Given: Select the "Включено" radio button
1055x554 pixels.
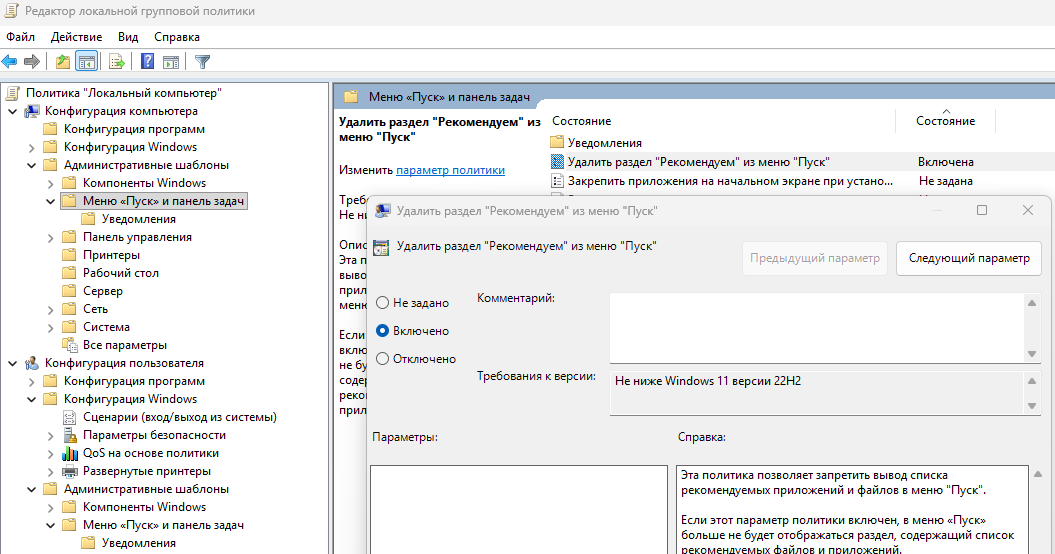Looking at the screenshot, I should (x=382, y=331).
